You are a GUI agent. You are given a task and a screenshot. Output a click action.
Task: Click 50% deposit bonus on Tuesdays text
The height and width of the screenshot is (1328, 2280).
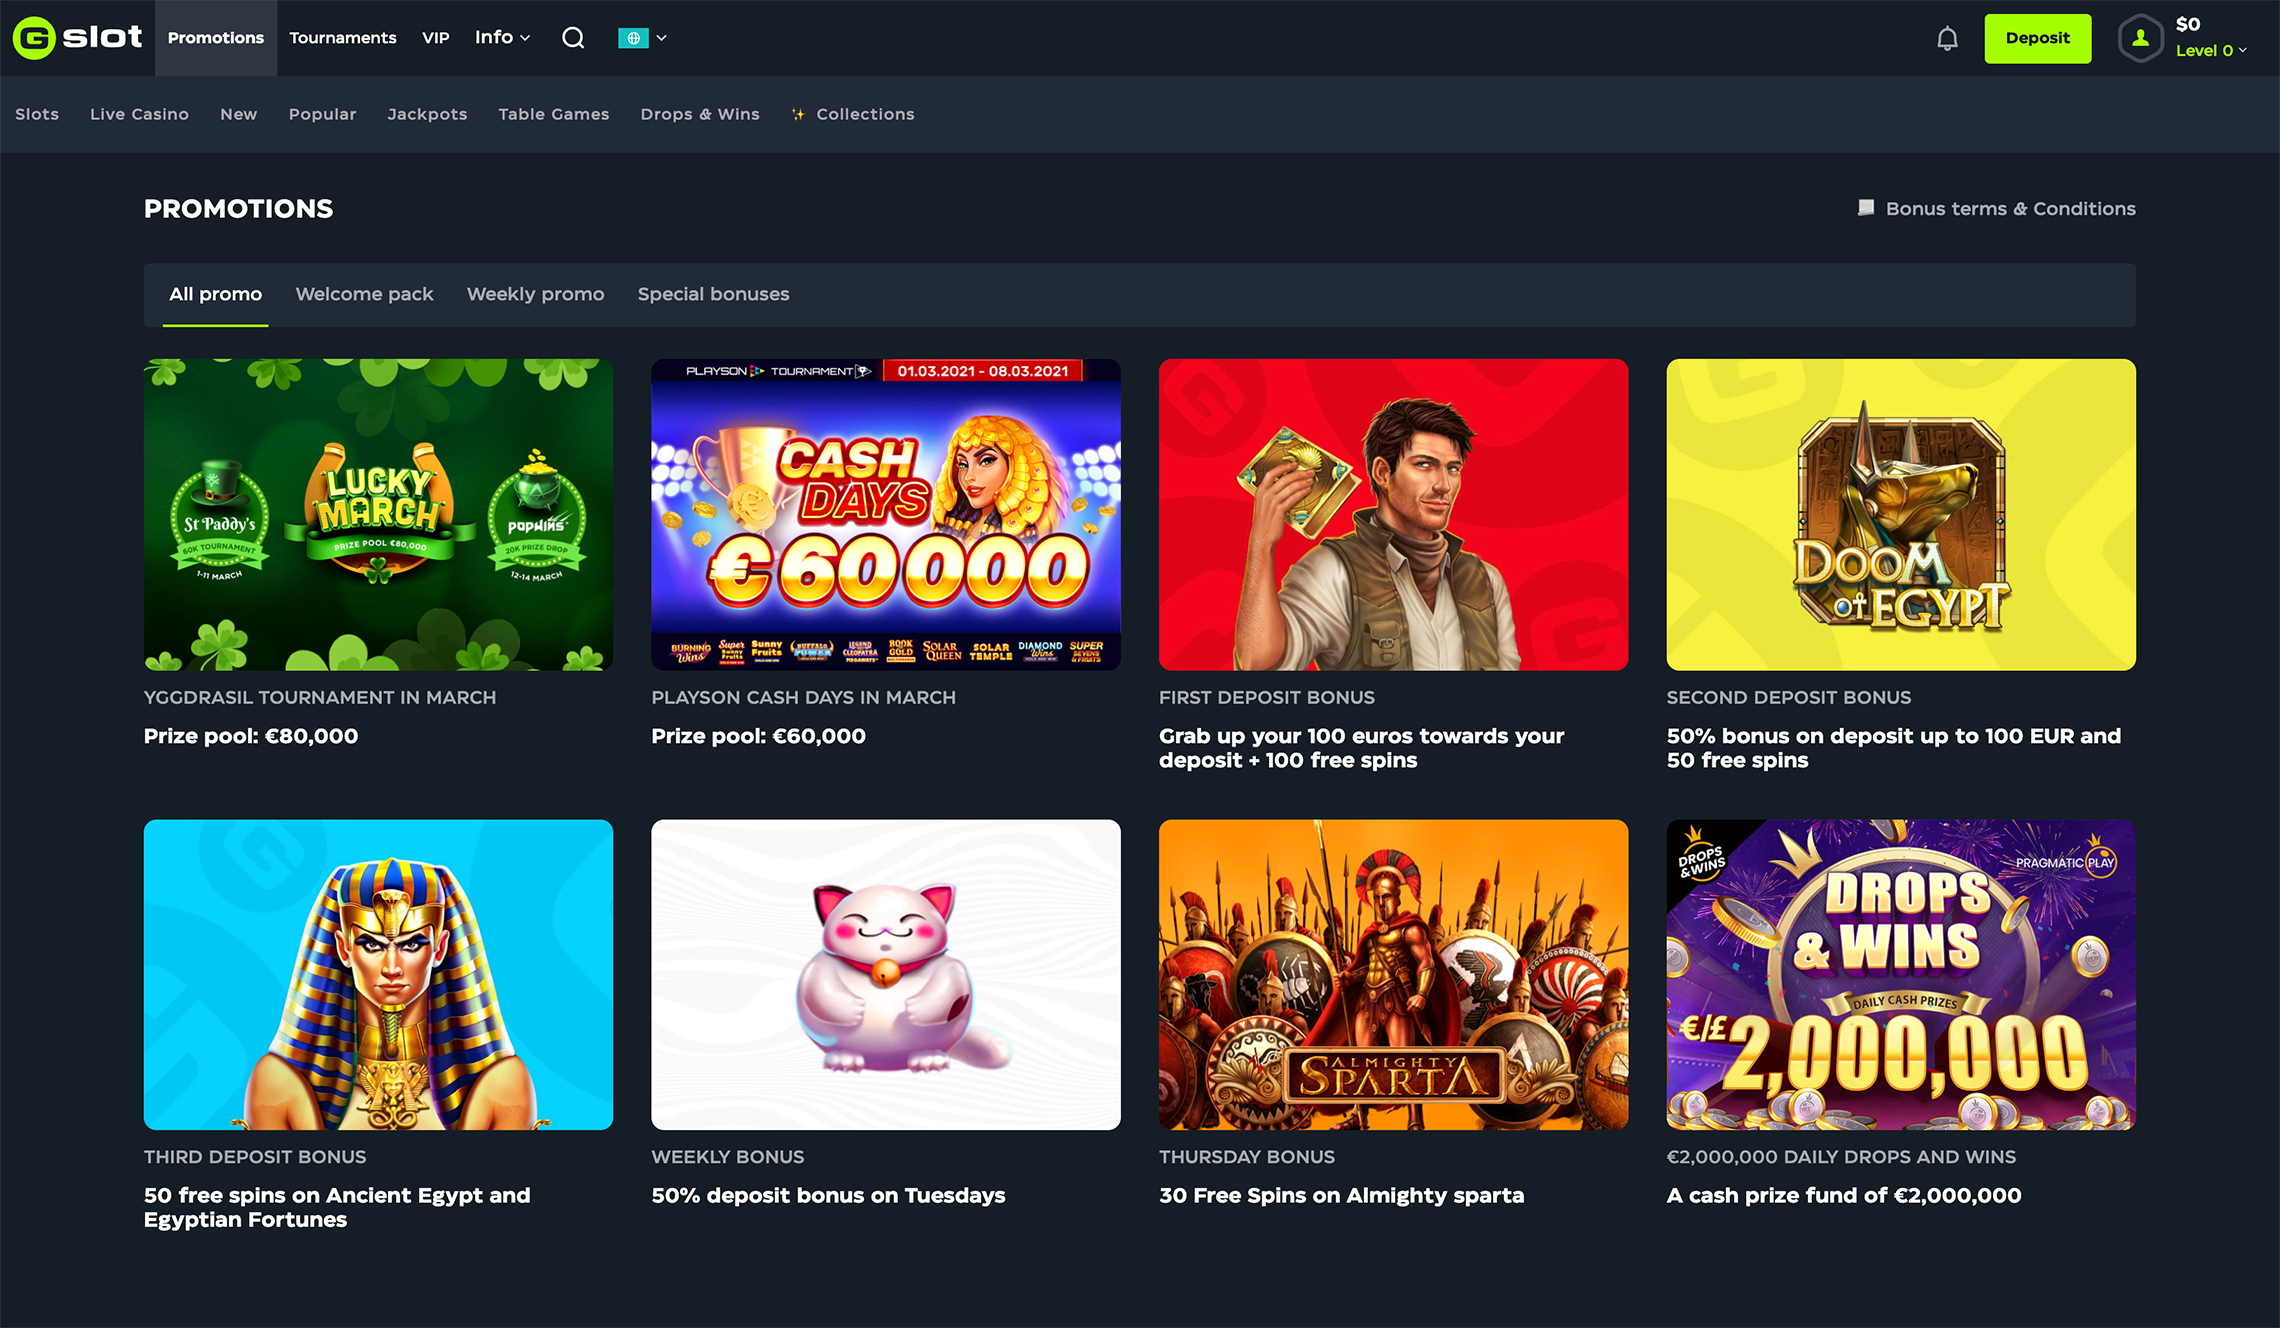point(828,1195)
